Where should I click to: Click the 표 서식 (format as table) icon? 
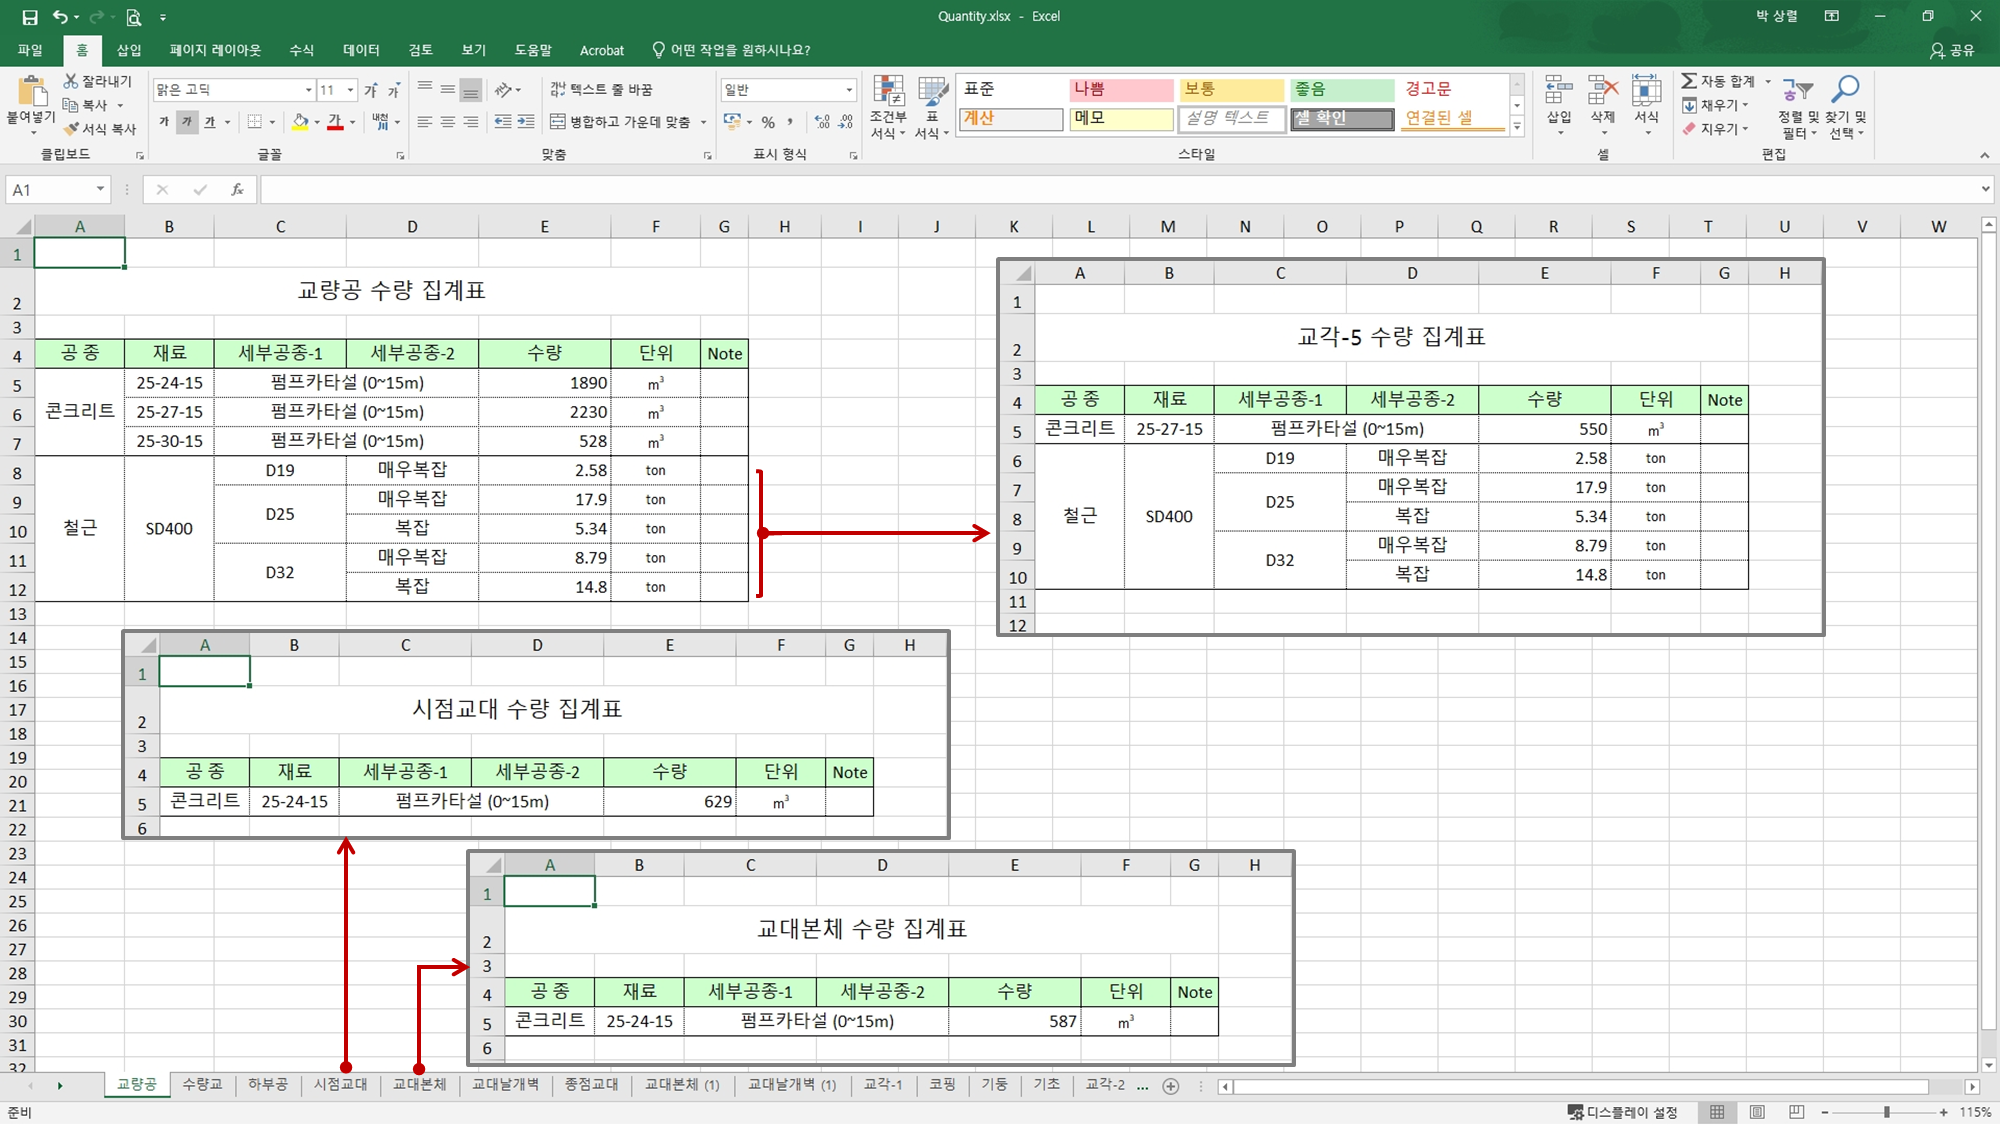931,105
